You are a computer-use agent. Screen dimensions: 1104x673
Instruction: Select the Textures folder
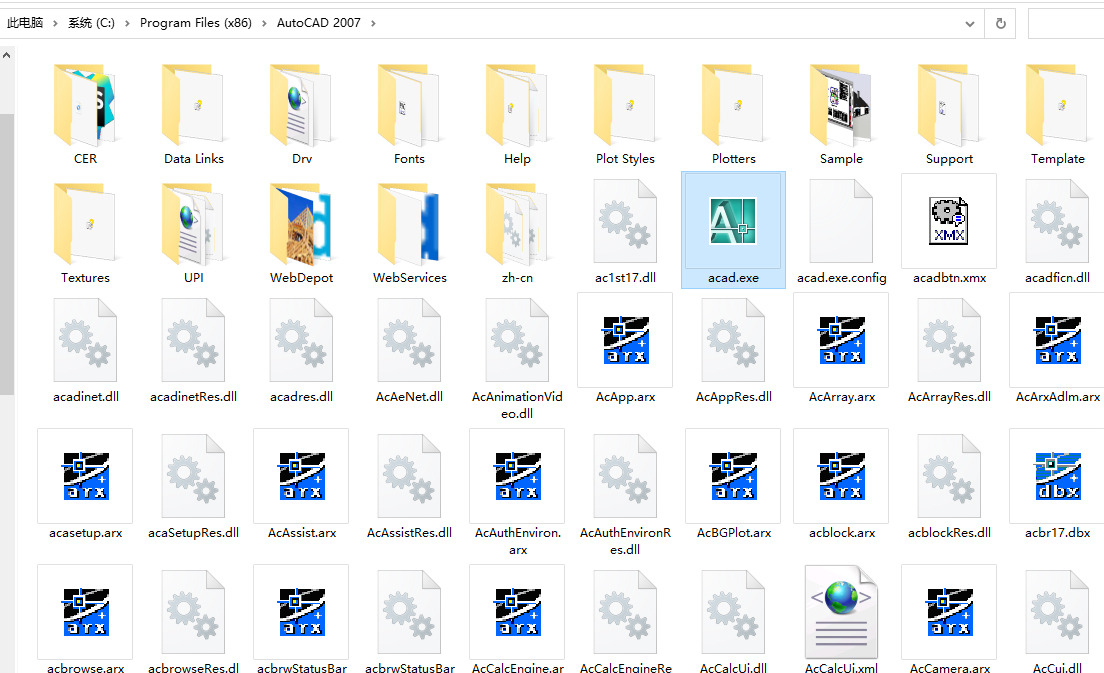pyautogui.click(x=85, y=225)
